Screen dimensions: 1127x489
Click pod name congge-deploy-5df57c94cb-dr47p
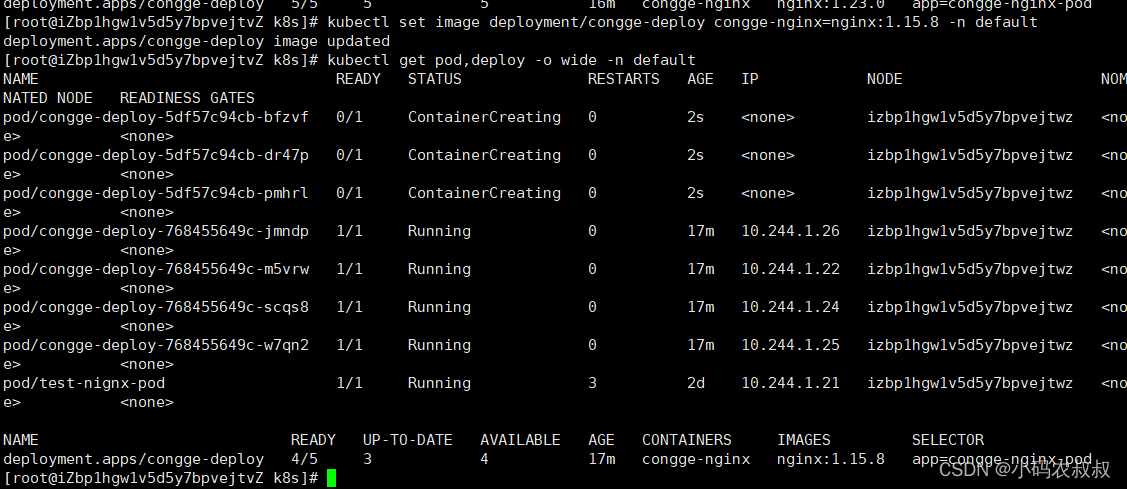click(156, 155)
